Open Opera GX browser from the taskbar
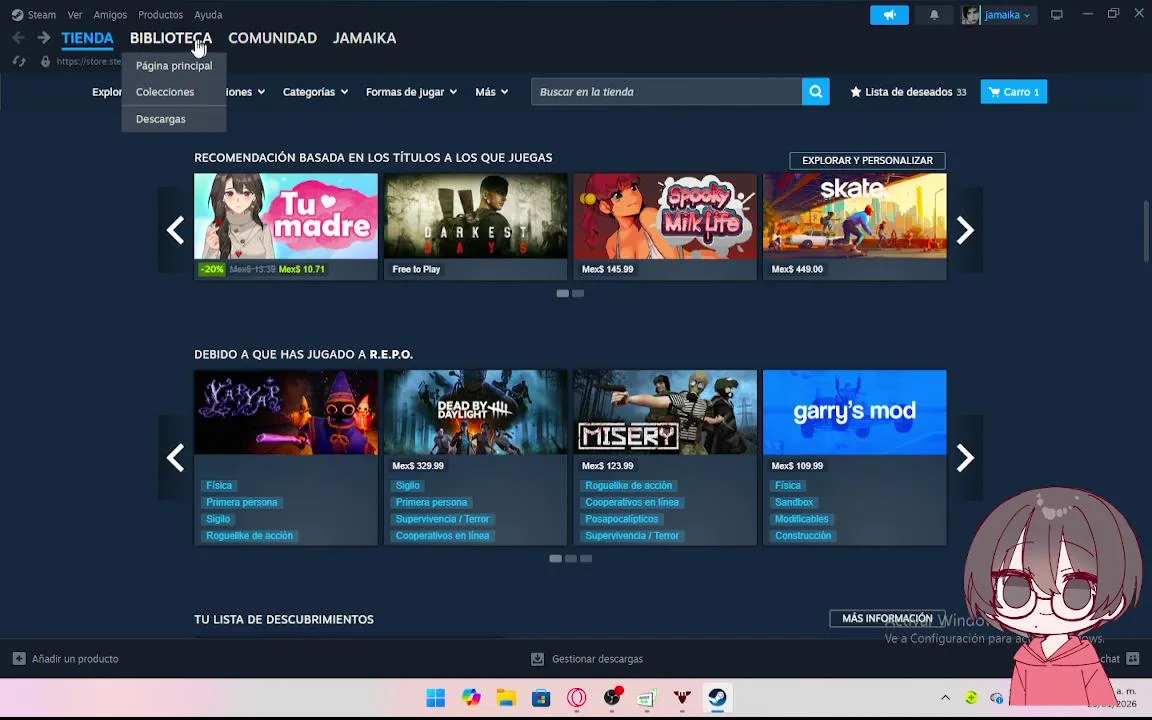1152x720 pixels. click(577, 697)
